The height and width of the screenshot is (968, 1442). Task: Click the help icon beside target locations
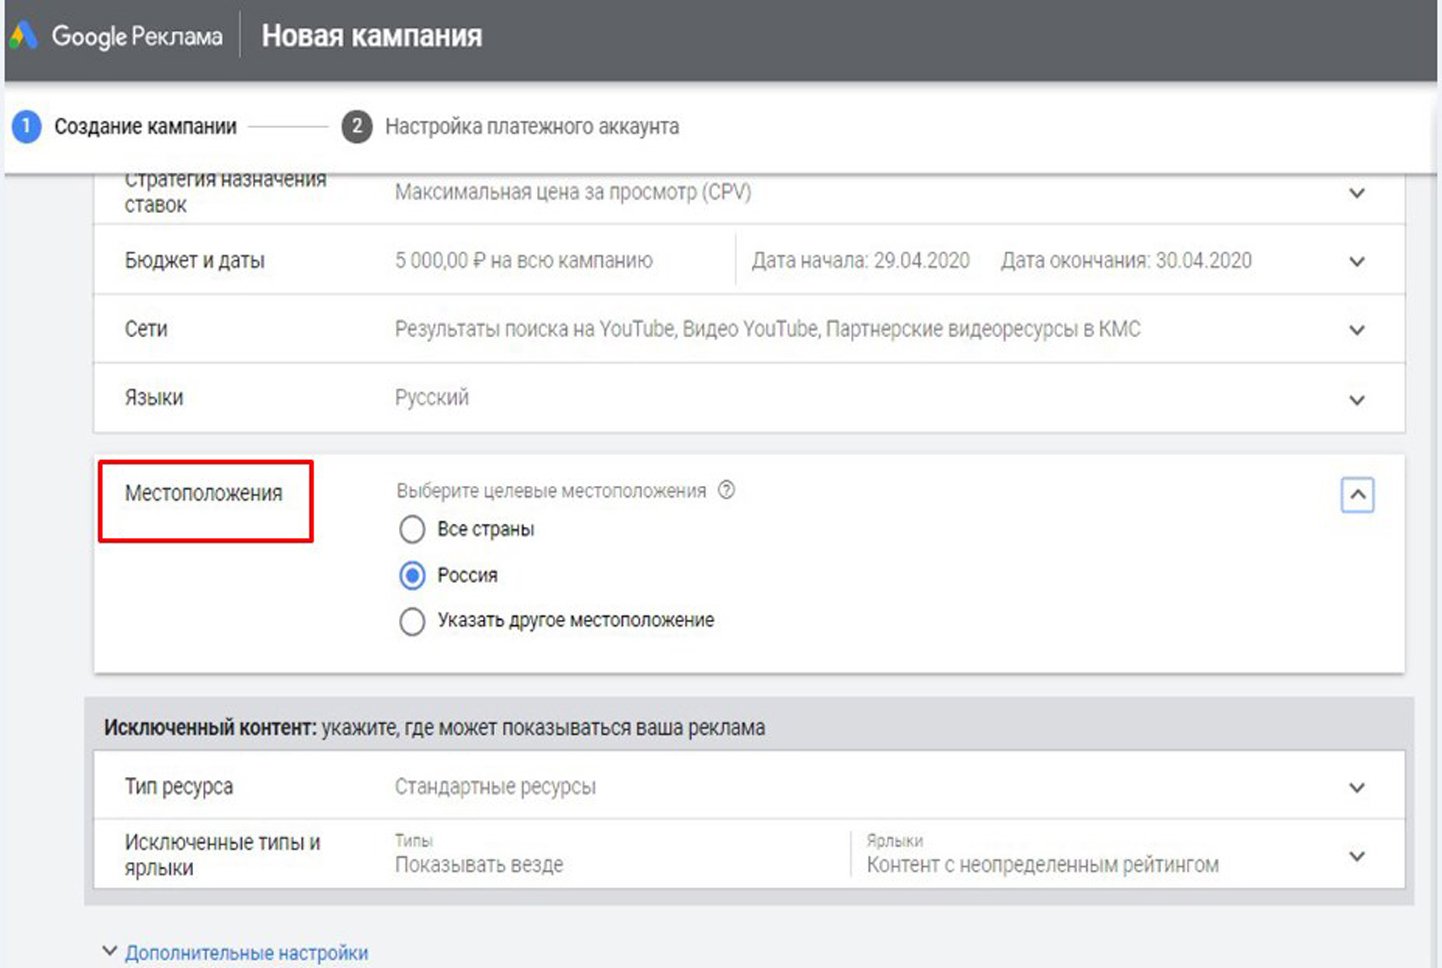pos(727,490)
